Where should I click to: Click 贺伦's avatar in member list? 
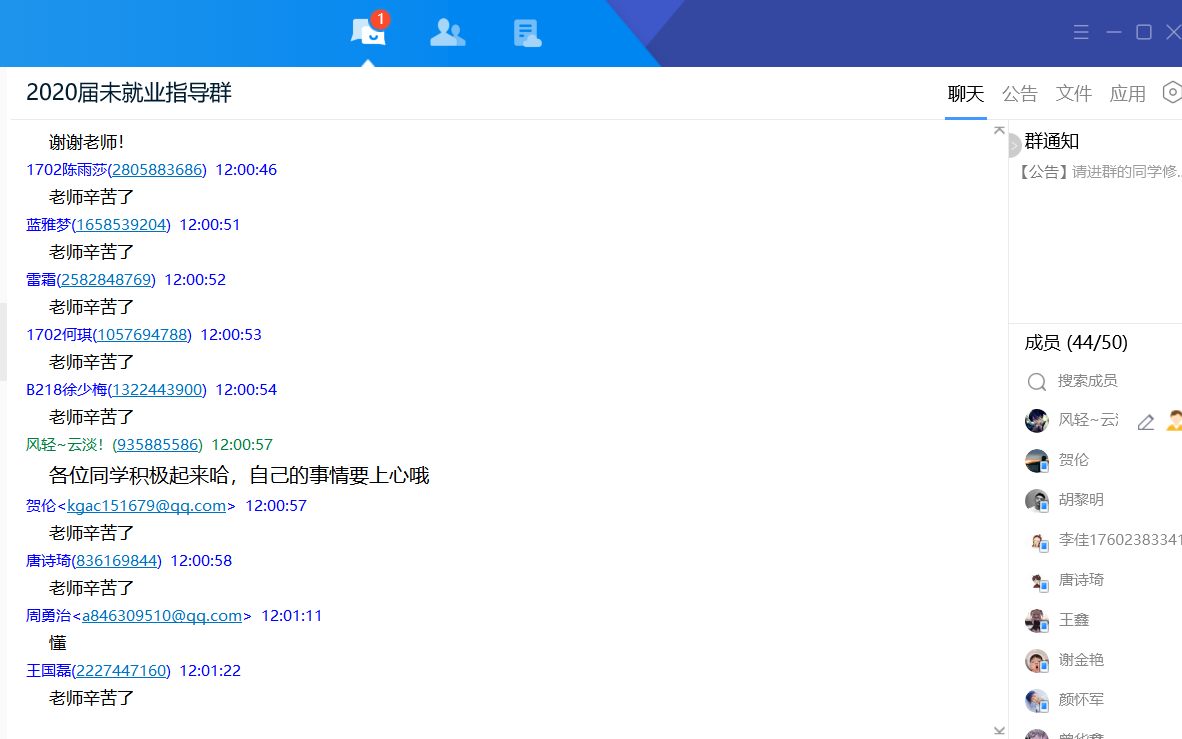tap(1037, 461)
